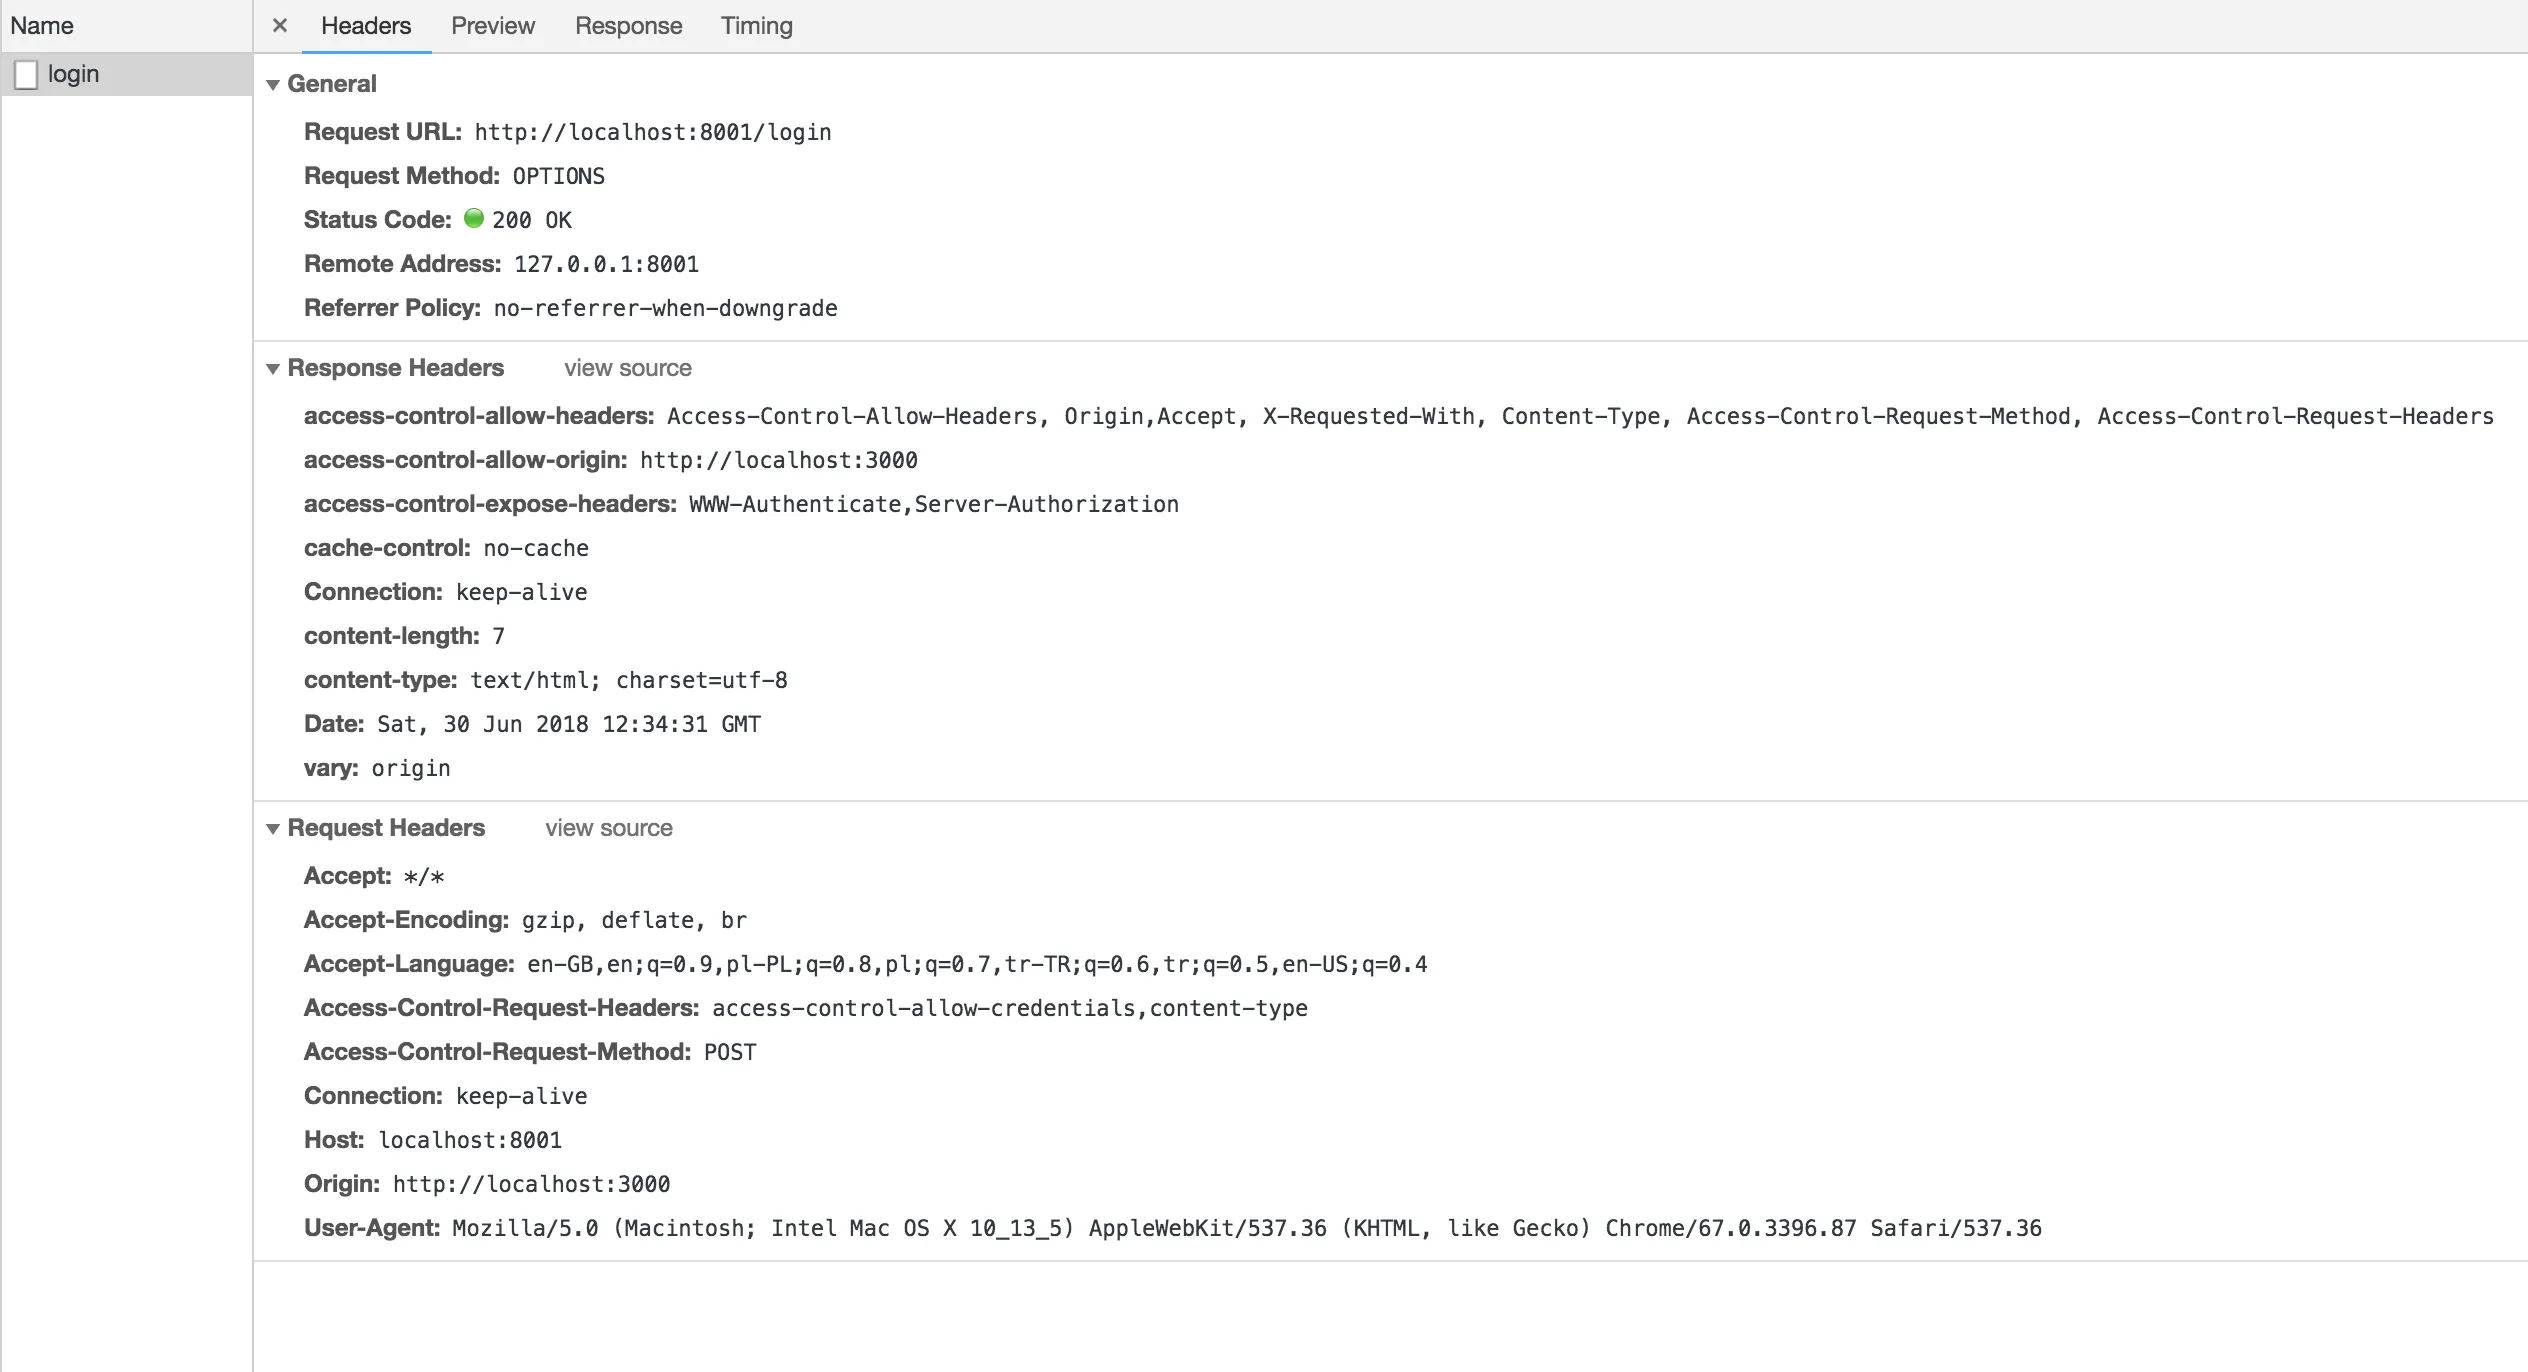Select the login request in list
The image size is (2528, 1372).
(74, 75)
